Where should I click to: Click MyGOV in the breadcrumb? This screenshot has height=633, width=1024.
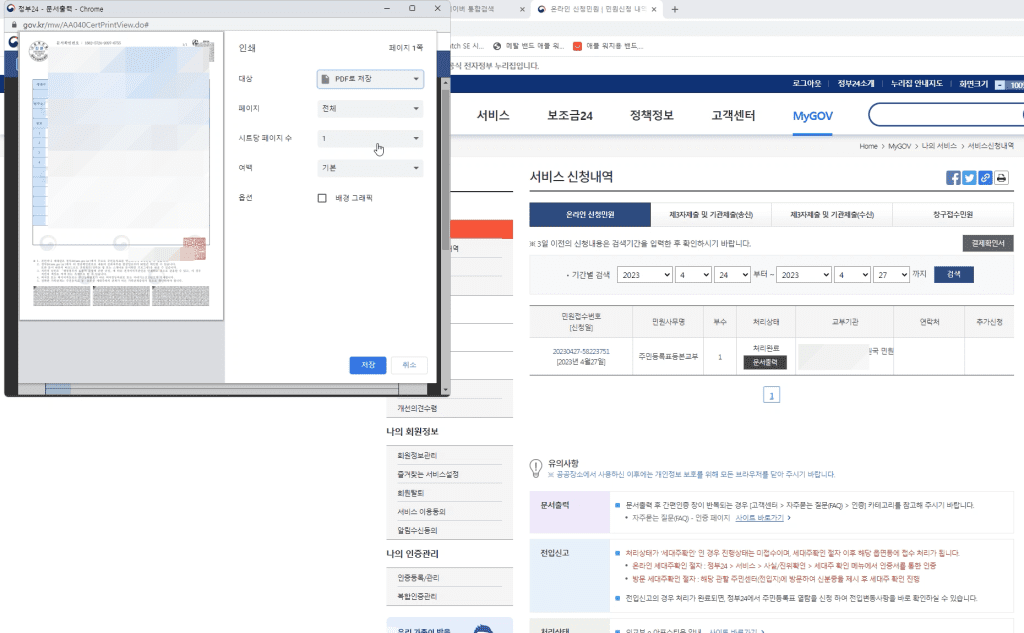pyautogui.click(x=899, y=146)
